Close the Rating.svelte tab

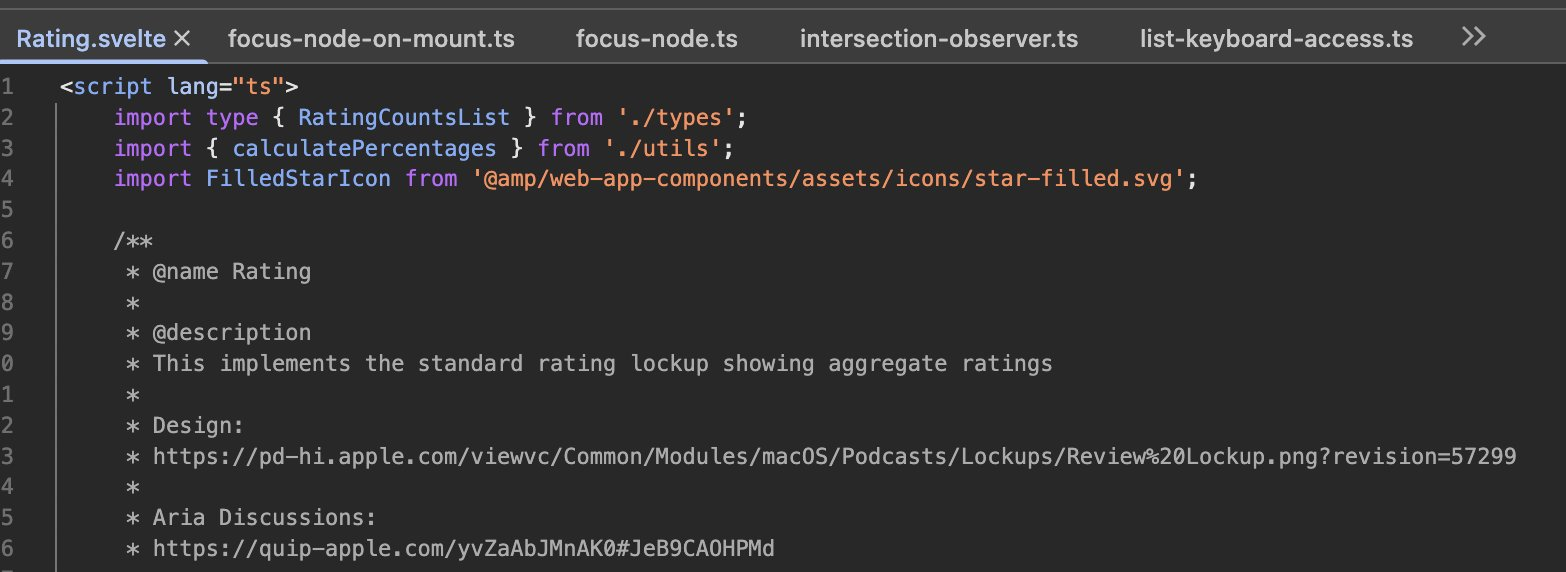point(182,39)
